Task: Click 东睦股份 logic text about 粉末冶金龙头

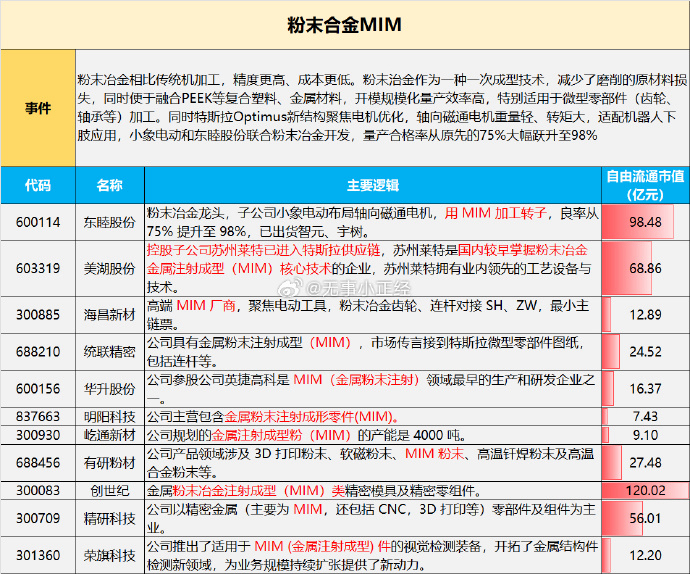Action: (372, 222)
